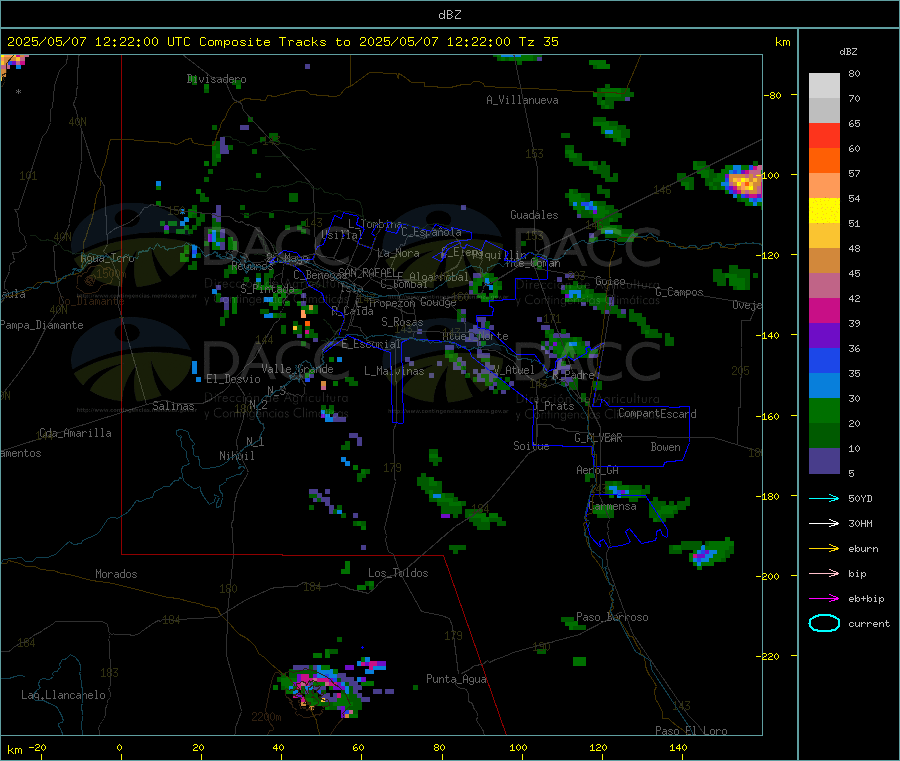Click the 'A_Villanueva' map label
Viewport: 900px width, 761px height.
[x=522, y=100]
